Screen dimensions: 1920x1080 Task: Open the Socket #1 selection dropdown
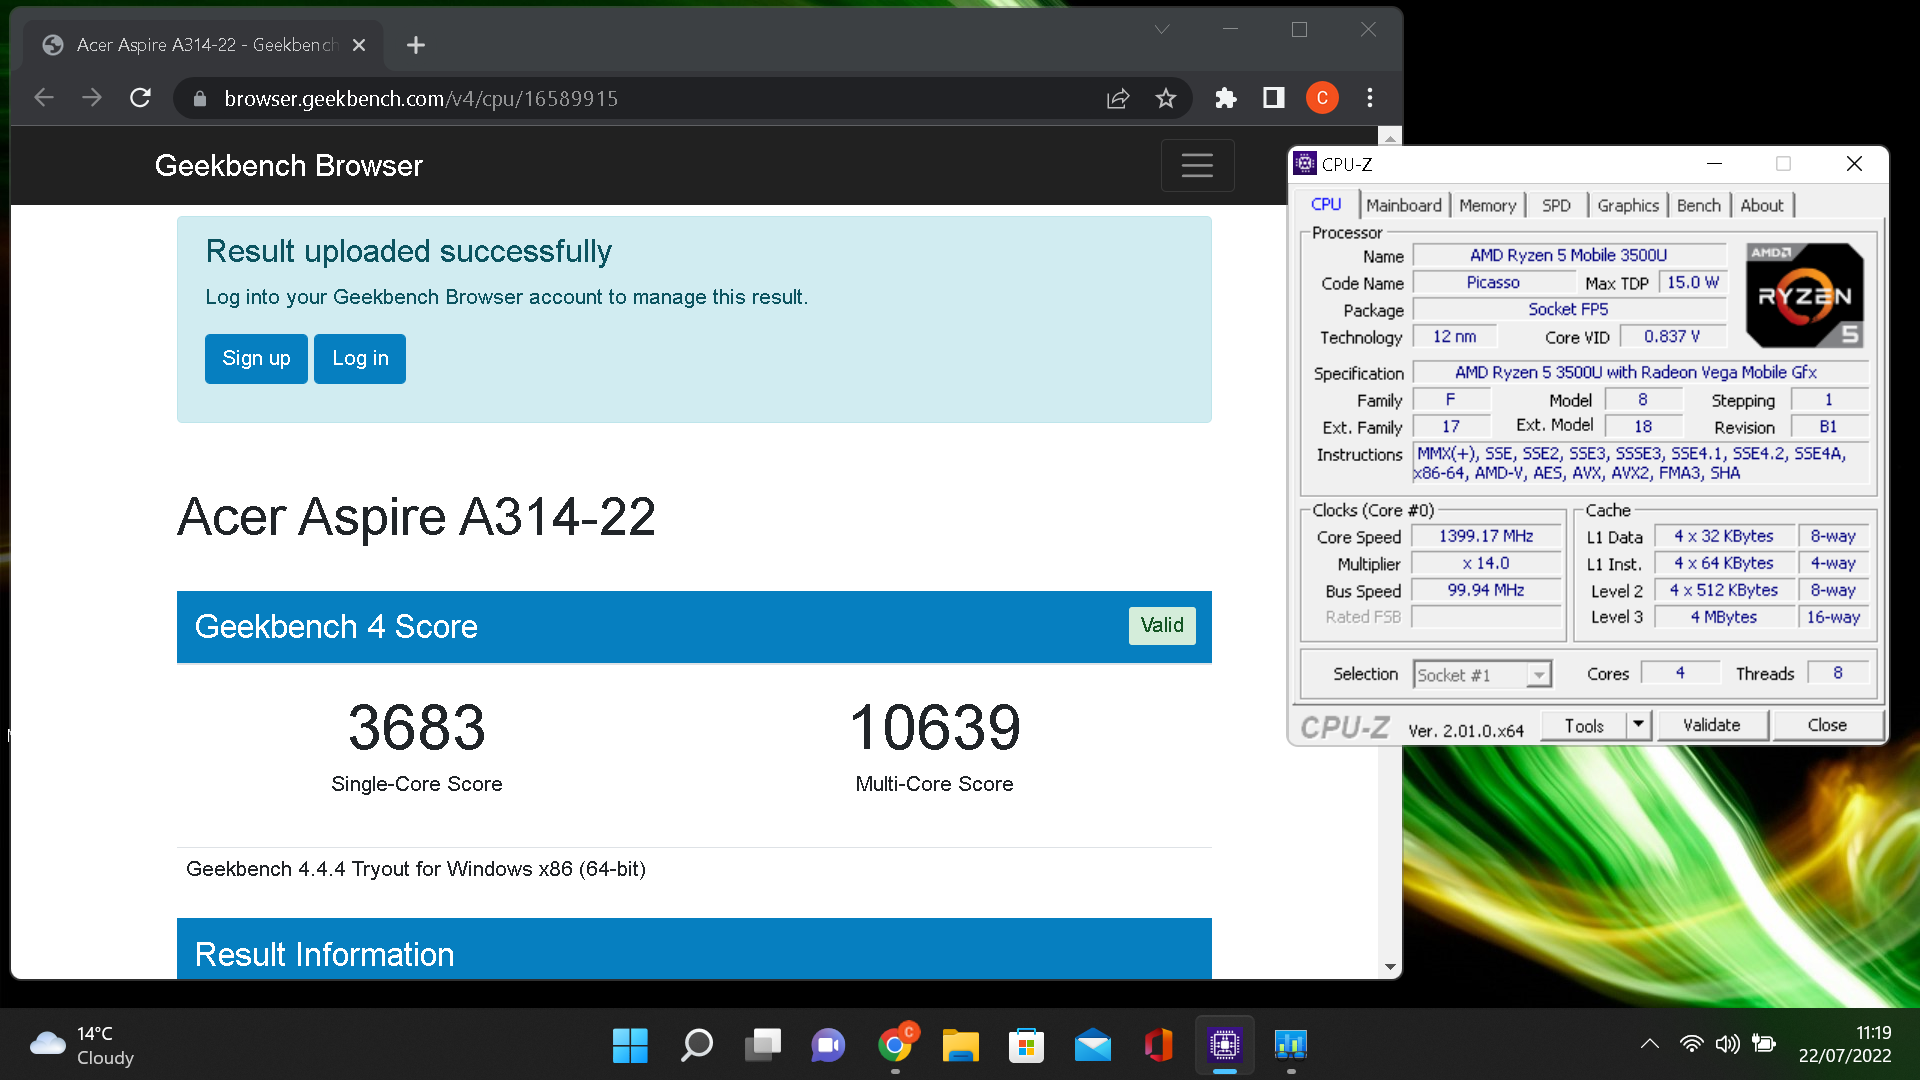click(x=1482, y=675)
